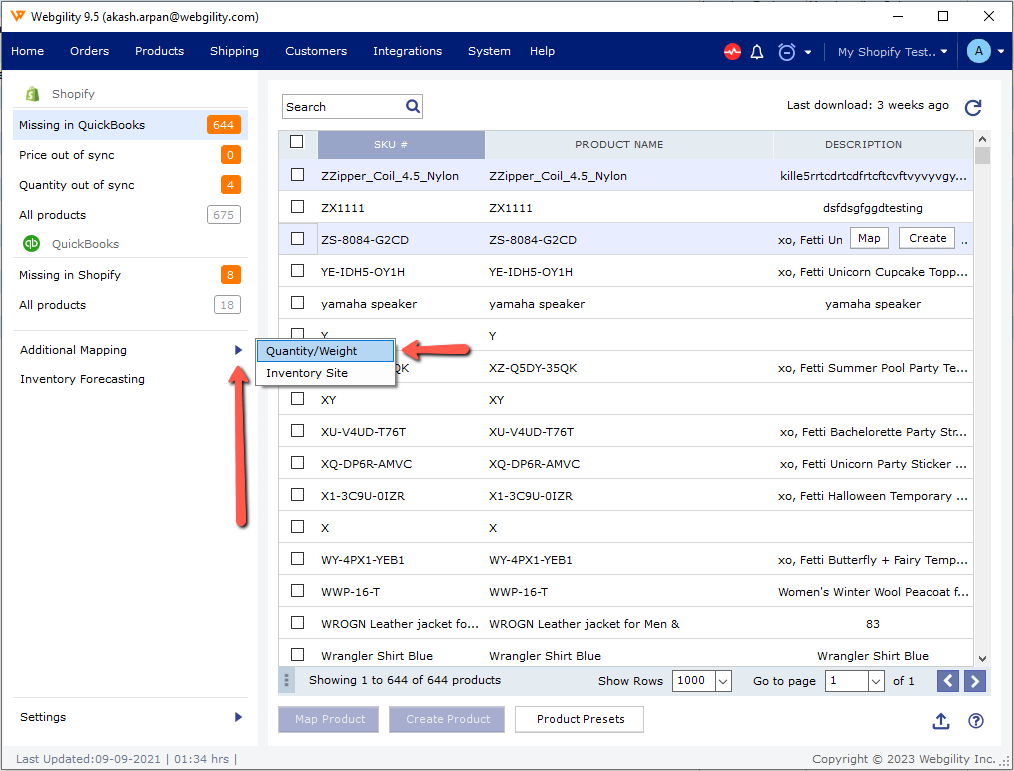Check the ZZipper_Coil_4.5_Nylon row checkbox
The width and height of the screenshot is (1014, 771).
tap(297, 175)
